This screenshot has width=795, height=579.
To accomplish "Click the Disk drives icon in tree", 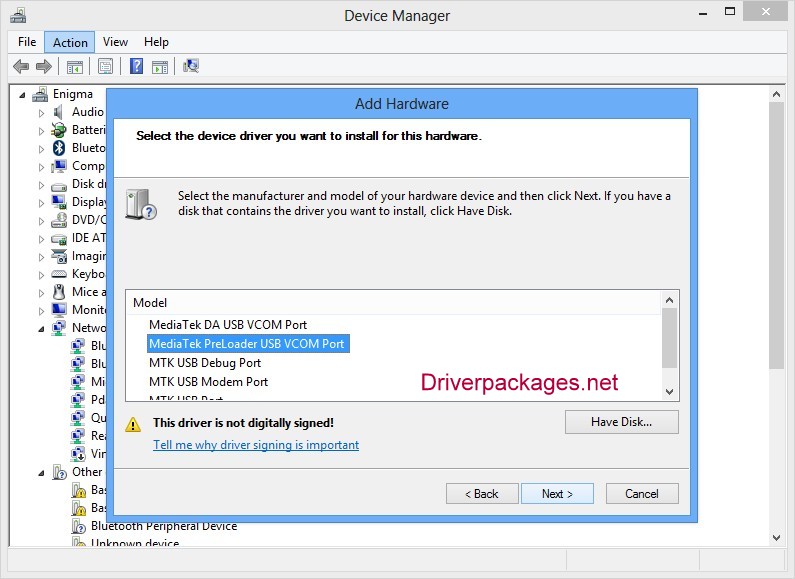I will 59,186.
